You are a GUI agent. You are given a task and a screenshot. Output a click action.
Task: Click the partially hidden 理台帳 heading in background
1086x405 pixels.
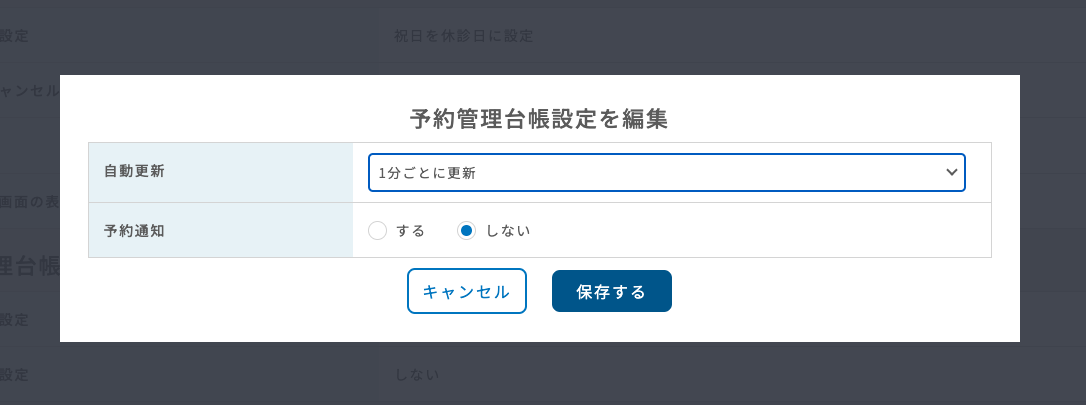(x=30, y=266)
